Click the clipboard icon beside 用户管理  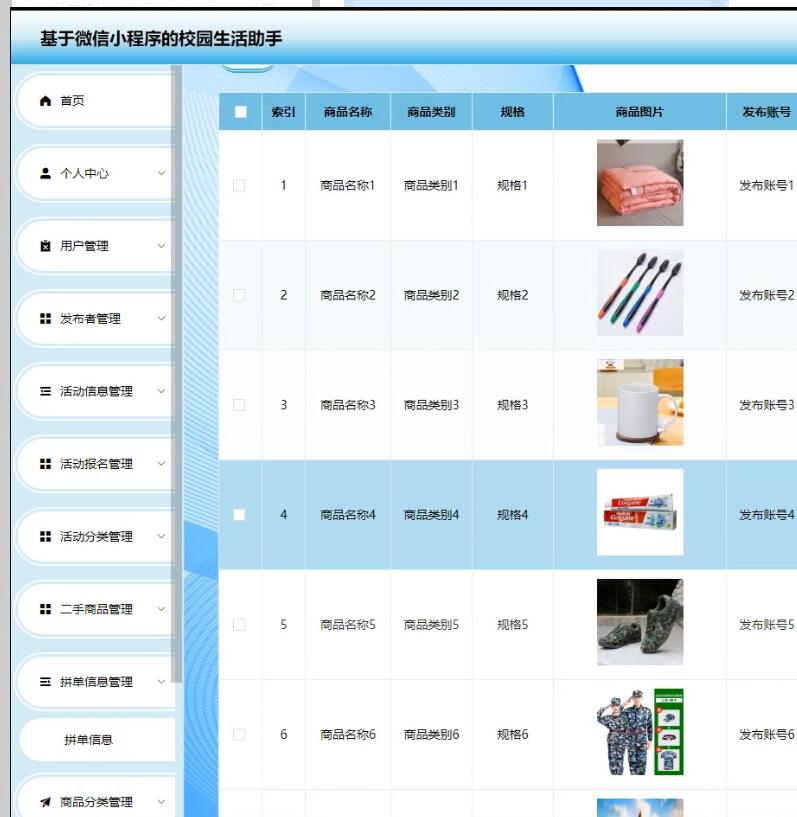pos(45,246)
